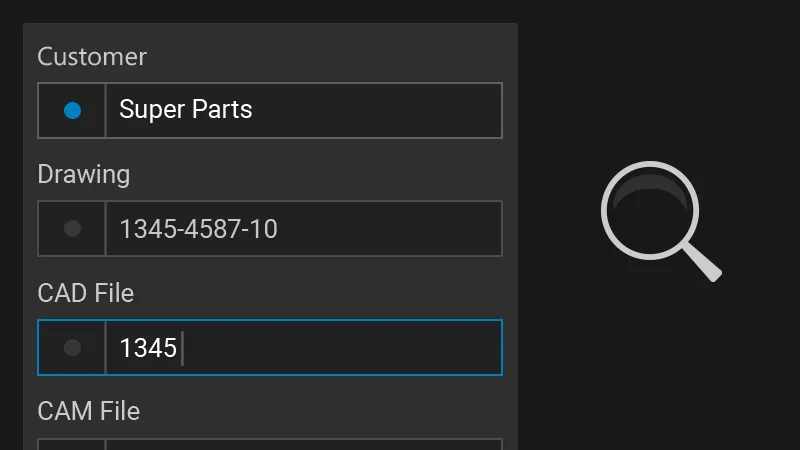
Task: Click the CAM File label
Action: [x=88, y=411]
